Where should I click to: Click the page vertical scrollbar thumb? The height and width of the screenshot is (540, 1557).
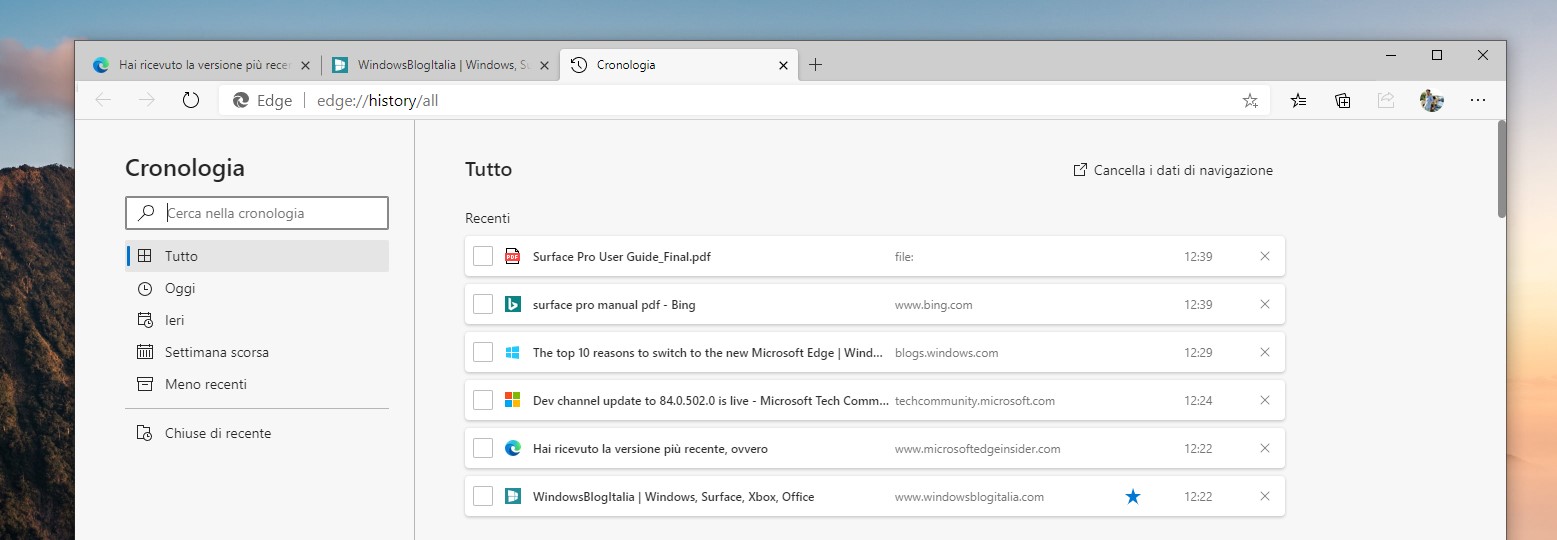(1501, 168)
